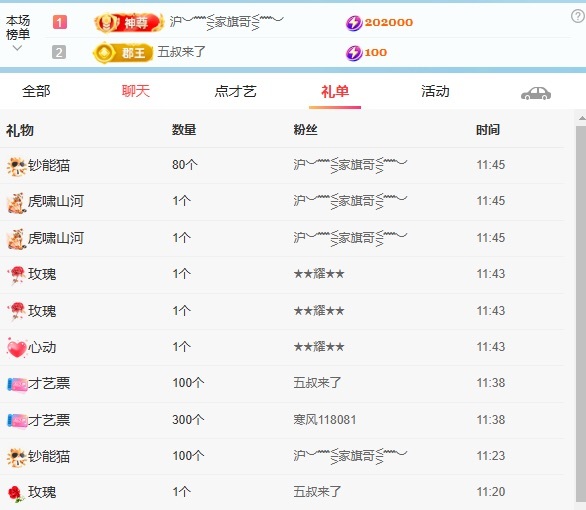Click rank 2 number badge

coord(59,52)
